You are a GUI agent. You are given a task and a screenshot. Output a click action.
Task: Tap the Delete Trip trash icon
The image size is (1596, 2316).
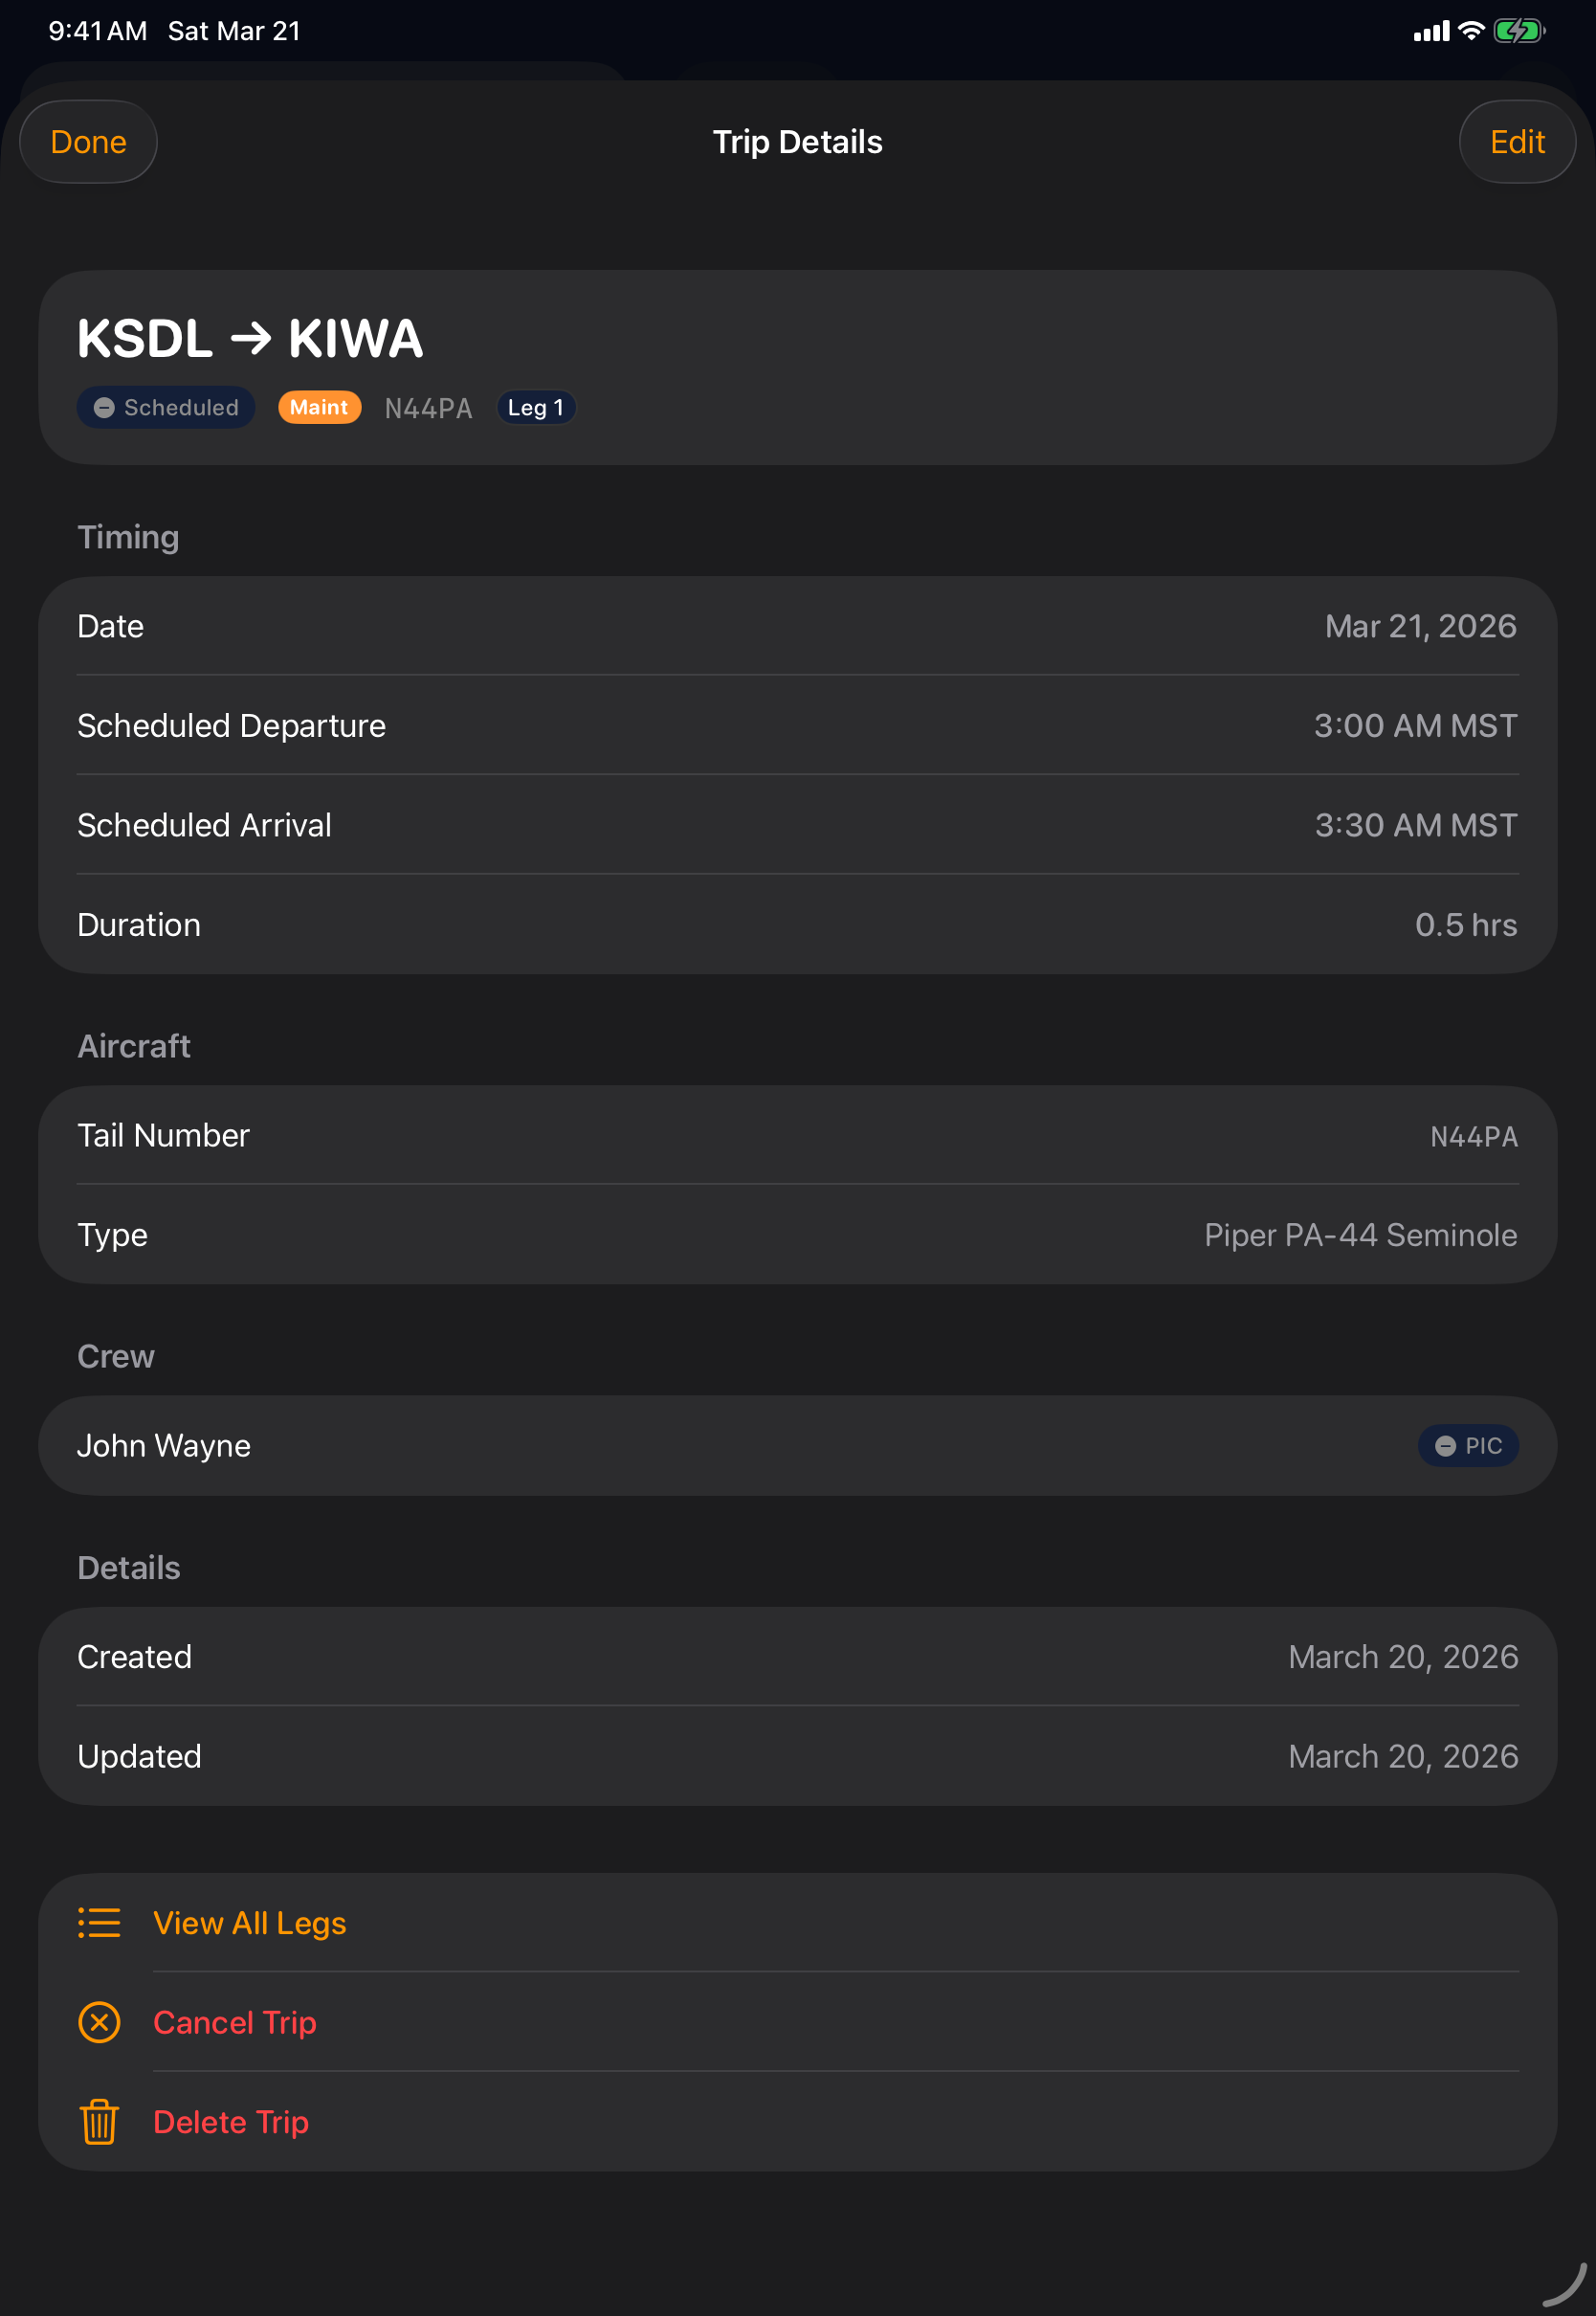pyautogui.click(x=99, y=2121)
